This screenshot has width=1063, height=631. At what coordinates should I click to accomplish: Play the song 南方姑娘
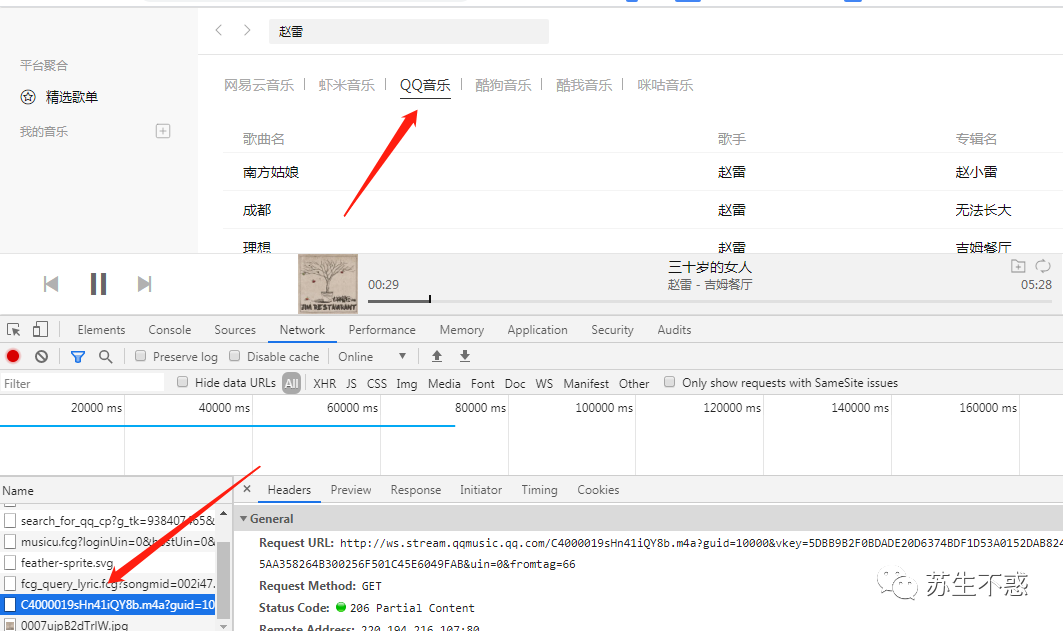point(271,172)
